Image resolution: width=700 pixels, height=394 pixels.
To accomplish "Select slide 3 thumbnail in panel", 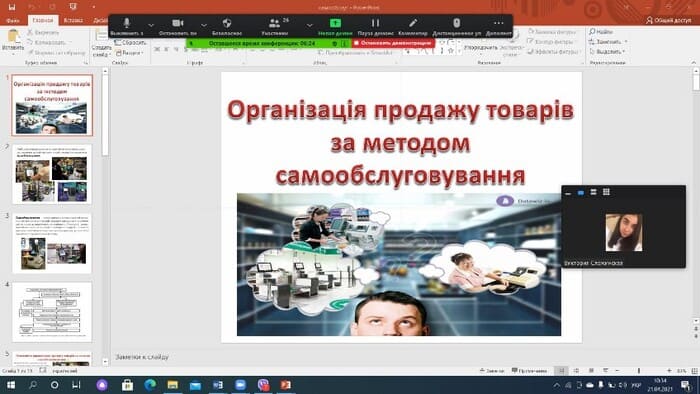I will point(52,243).
